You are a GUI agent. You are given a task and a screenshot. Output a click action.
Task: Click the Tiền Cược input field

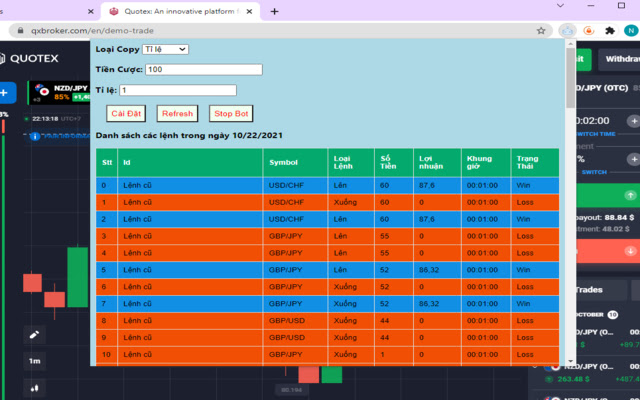pos(204,69)
